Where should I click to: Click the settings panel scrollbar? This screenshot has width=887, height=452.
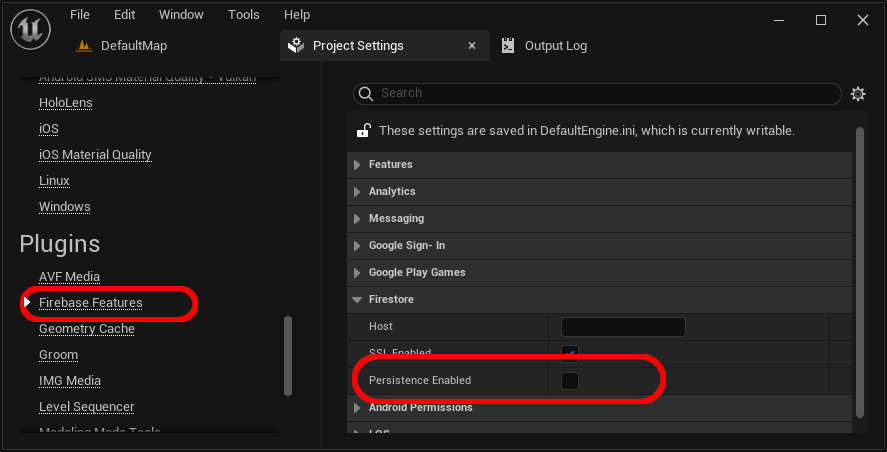click(x=860, y=273)
